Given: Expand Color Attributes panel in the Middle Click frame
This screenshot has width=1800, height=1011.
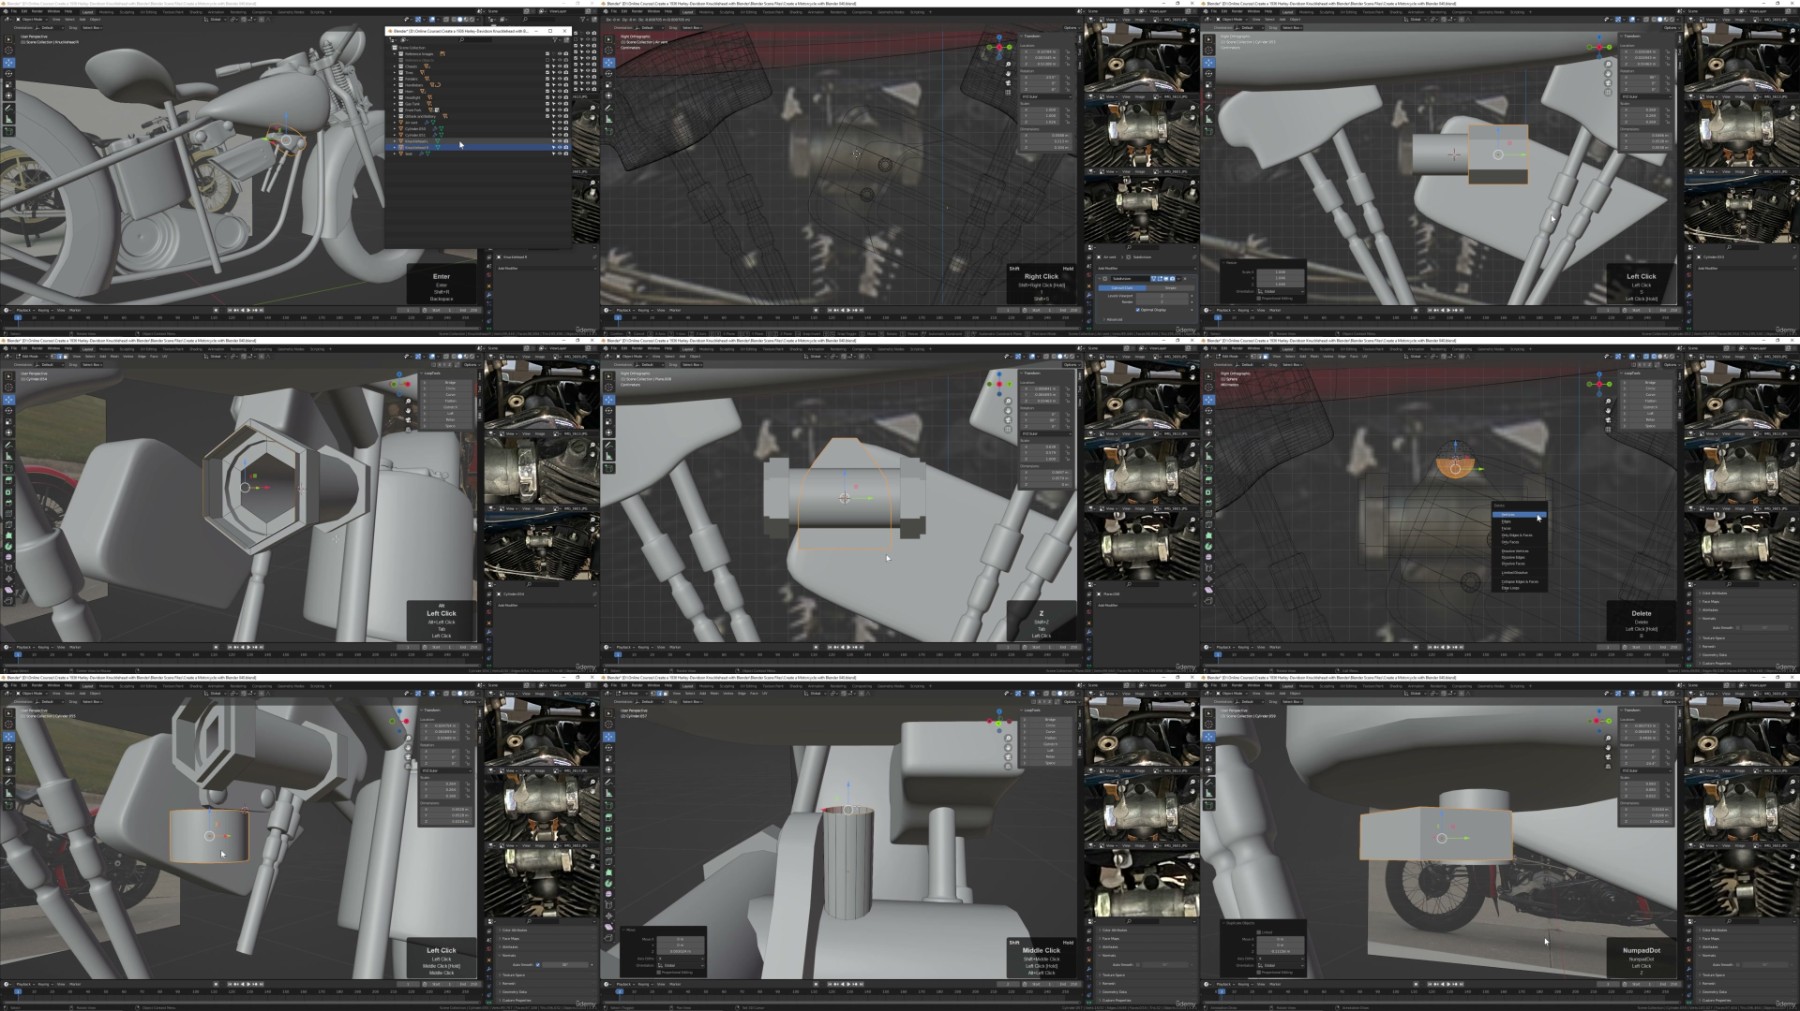Looking at the screenshot, I should click(x=1117, y=930).
